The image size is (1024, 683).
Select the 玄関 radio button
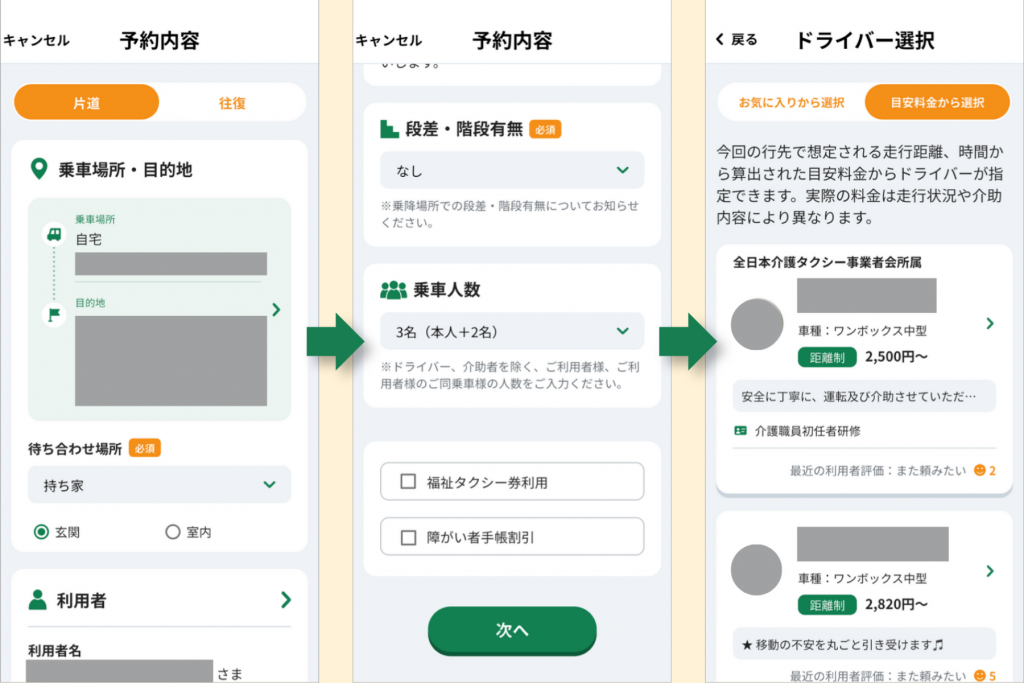click(x=41, y=532)
